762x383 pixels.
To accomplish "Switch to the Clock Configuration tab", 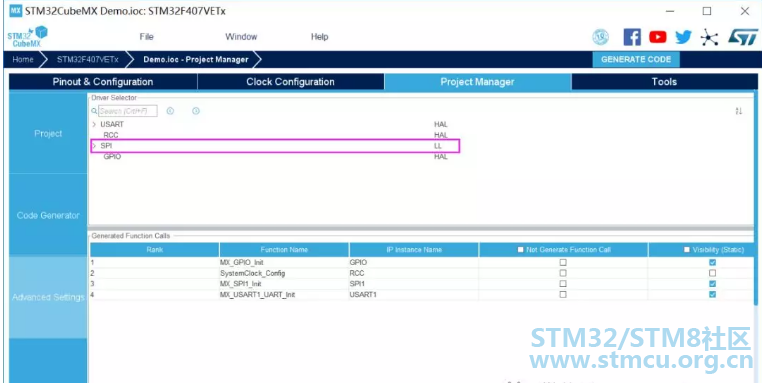I will click(x=290, y=82).
